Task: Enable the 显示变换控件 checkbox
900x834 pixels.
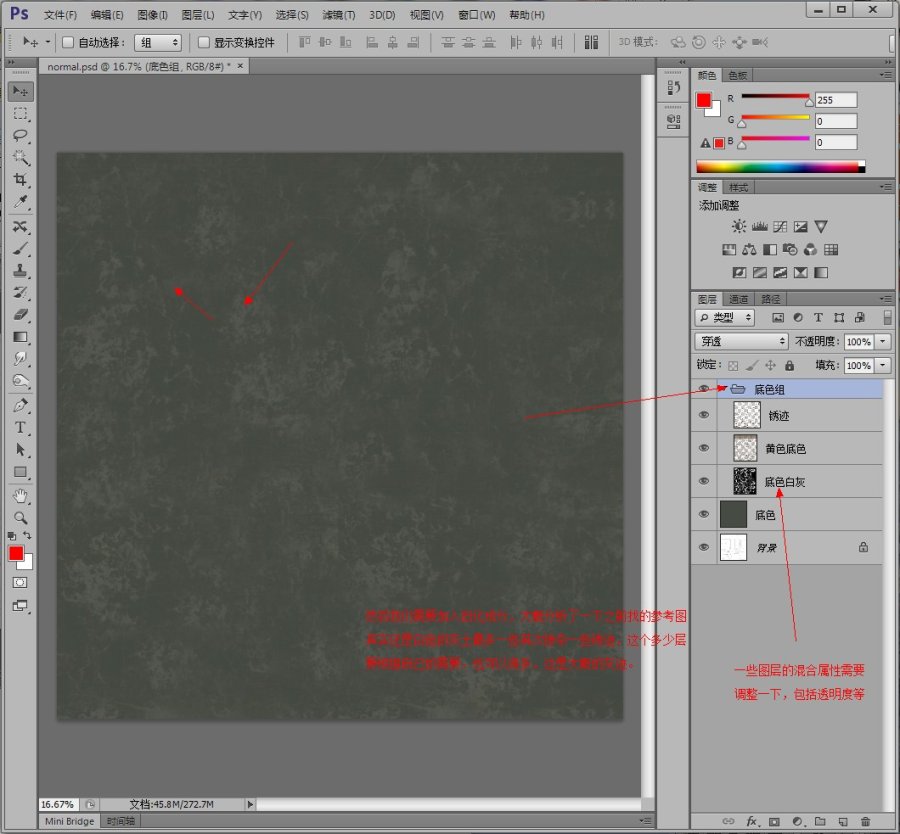Action: 204,43
